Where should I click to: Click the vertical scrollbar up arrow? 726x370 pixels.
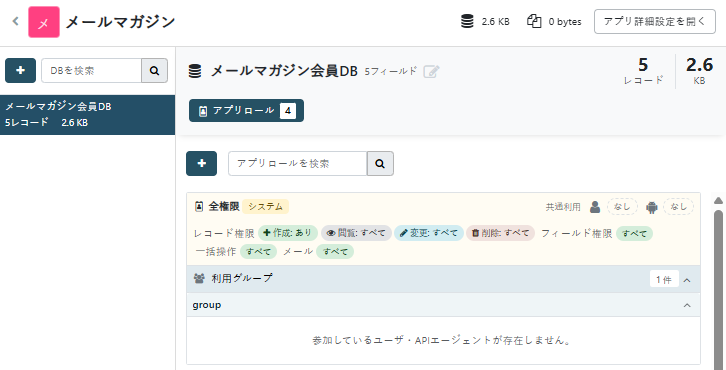718,201
